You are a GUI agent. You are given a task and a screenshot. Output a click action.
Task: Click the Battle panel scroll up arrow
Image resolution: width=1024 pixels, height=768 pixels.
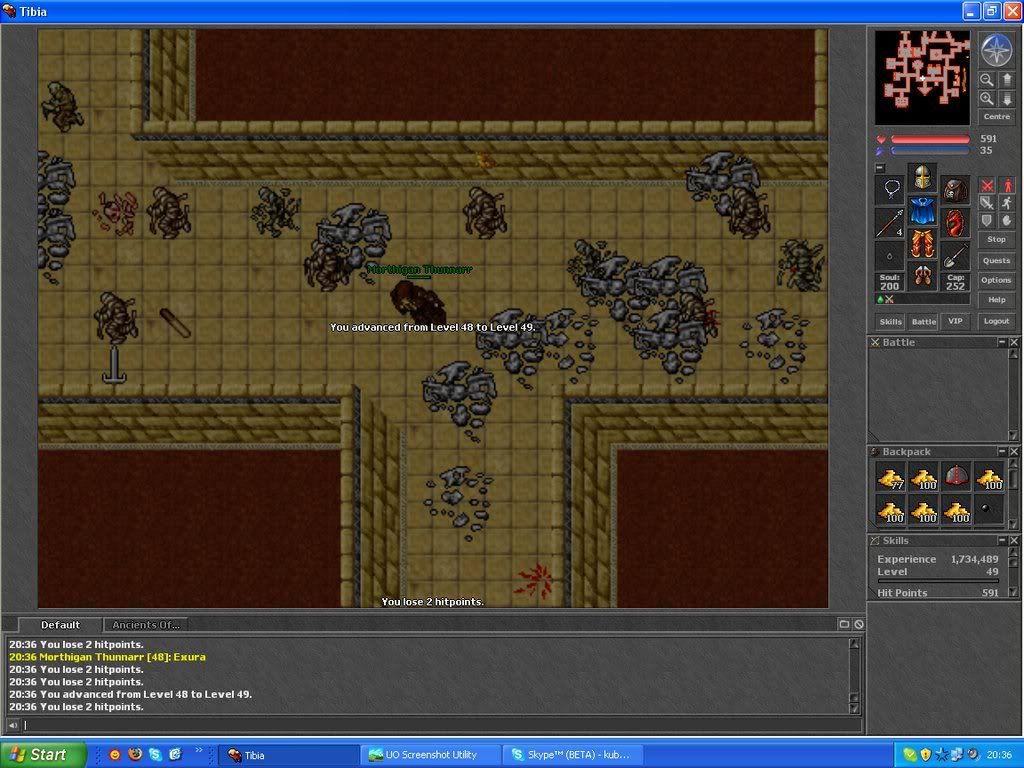click(x=1014, y=355)
